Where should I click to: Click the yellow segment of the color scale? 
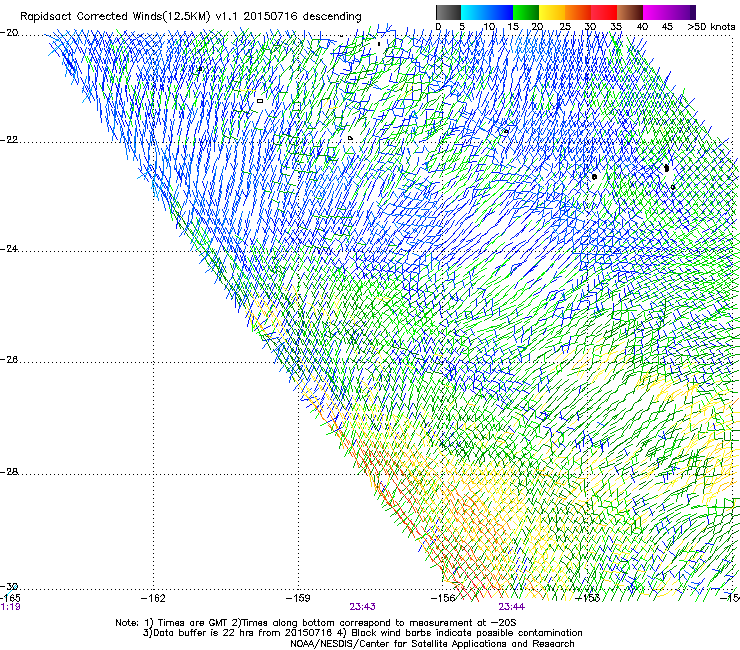click(x=552, y=12)
